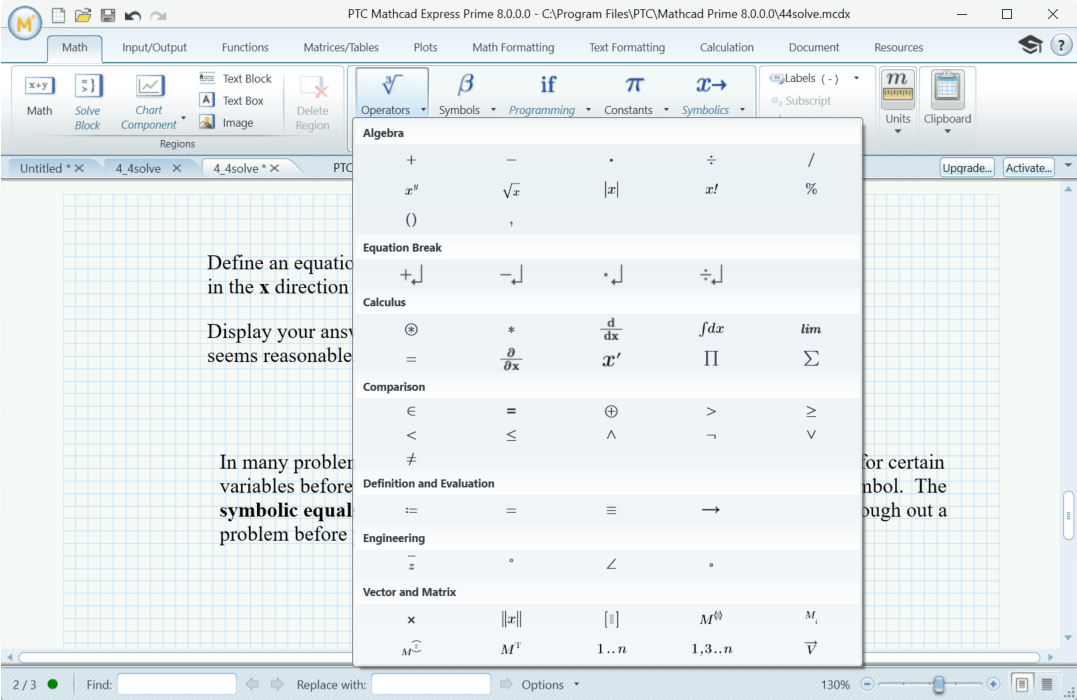Insert the logical XOR ⊕ operator

click(611, 411)
